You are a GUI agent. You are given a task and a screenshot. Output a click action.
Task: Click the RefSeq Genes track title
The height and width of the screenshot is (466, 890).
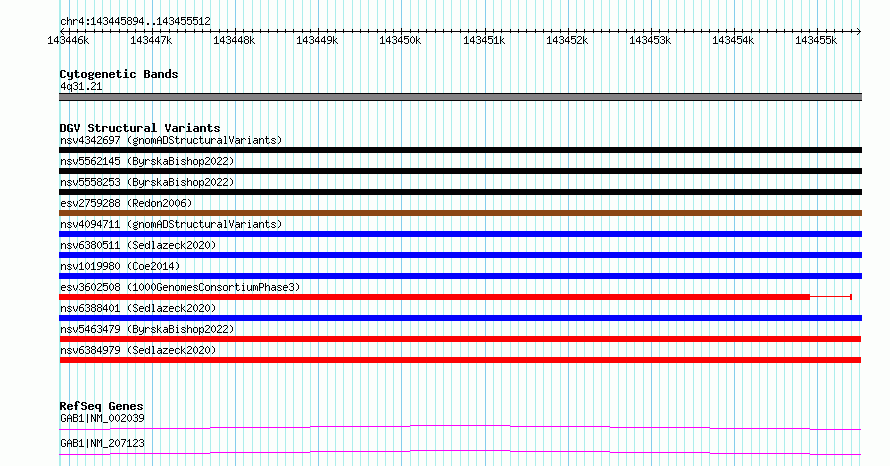[x=101, y=406]
